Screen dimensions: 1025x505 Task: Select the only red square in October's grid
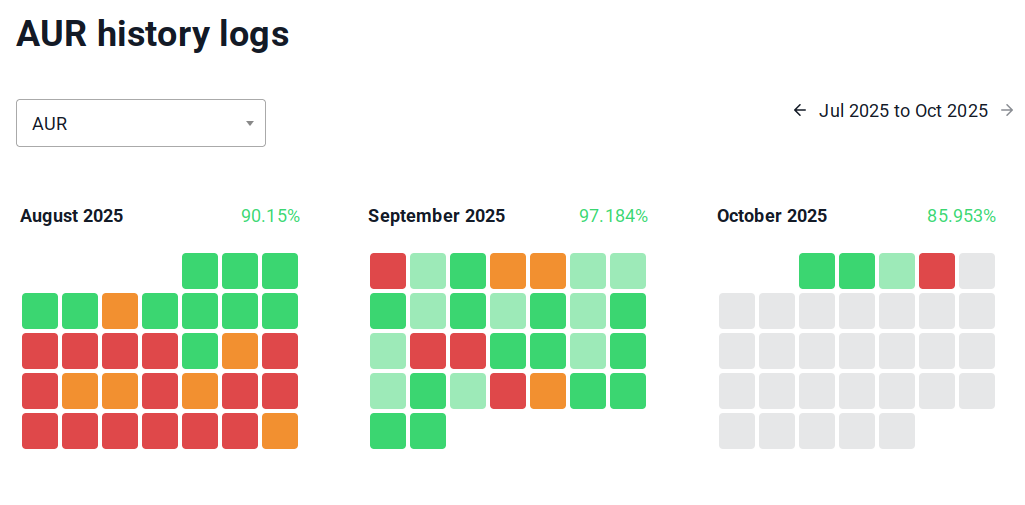[937, 271]
